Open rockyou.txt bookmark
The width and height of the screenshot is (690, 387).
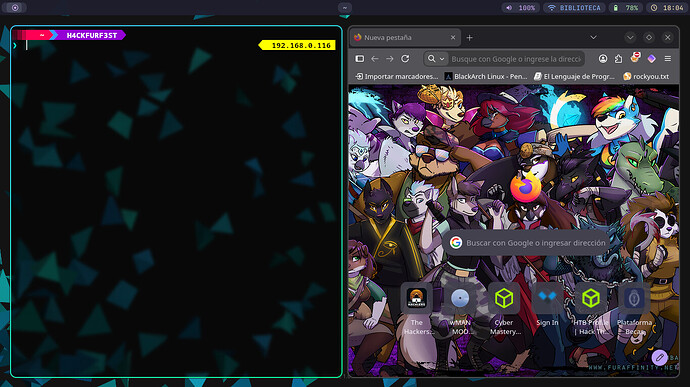(x=646, y=76)
